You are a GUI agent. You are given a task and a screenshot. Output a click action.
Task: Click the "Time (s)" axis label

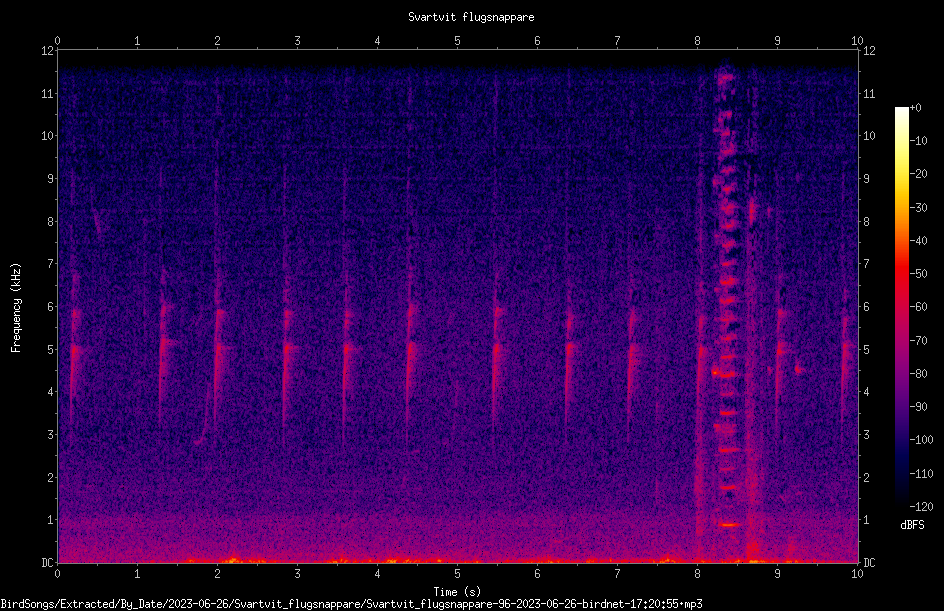pos(457,592)
